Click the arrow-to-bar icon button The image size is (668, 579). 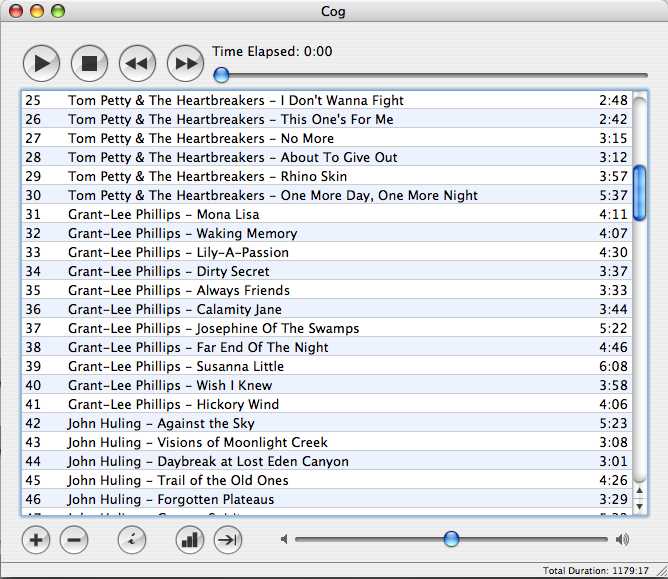click(228, 540)
